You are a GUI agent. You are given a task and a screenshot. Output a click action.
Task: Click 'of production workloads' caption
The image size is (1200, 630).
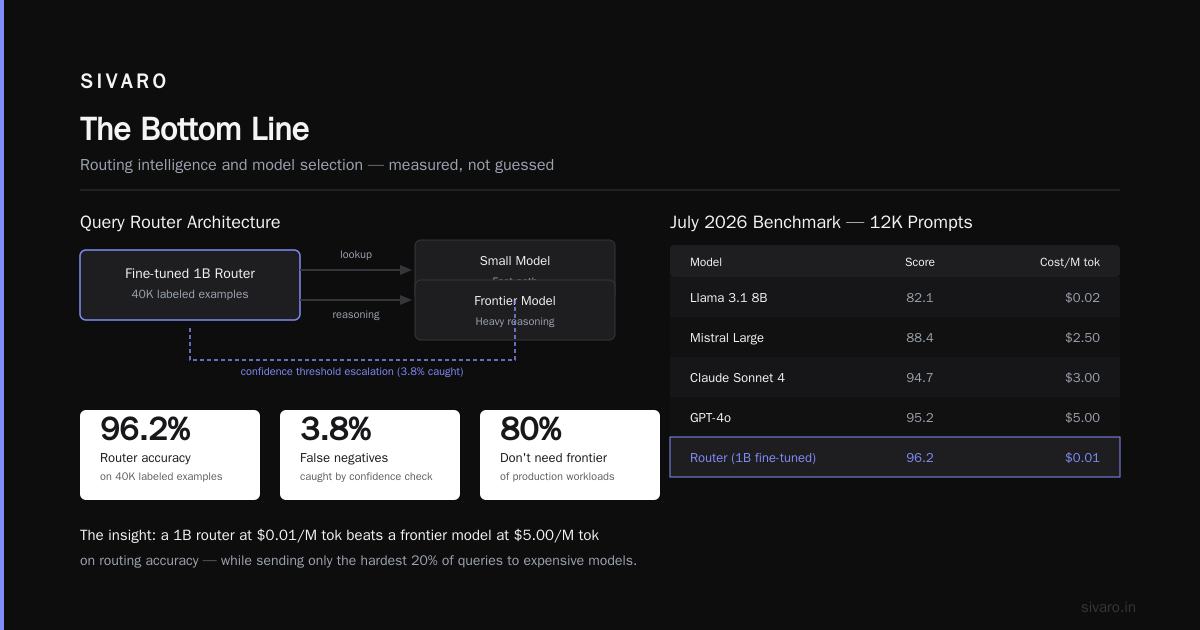557,476
